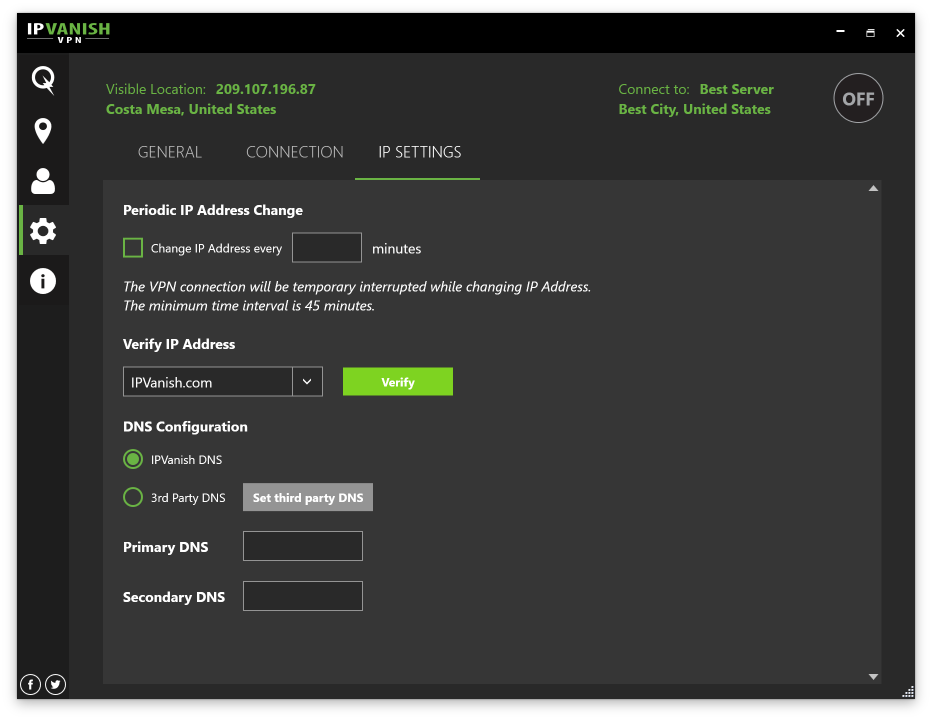Expand the Verify IP Address dropdown arrow
This screenshot has height=720, width=932.
point(307,382)
